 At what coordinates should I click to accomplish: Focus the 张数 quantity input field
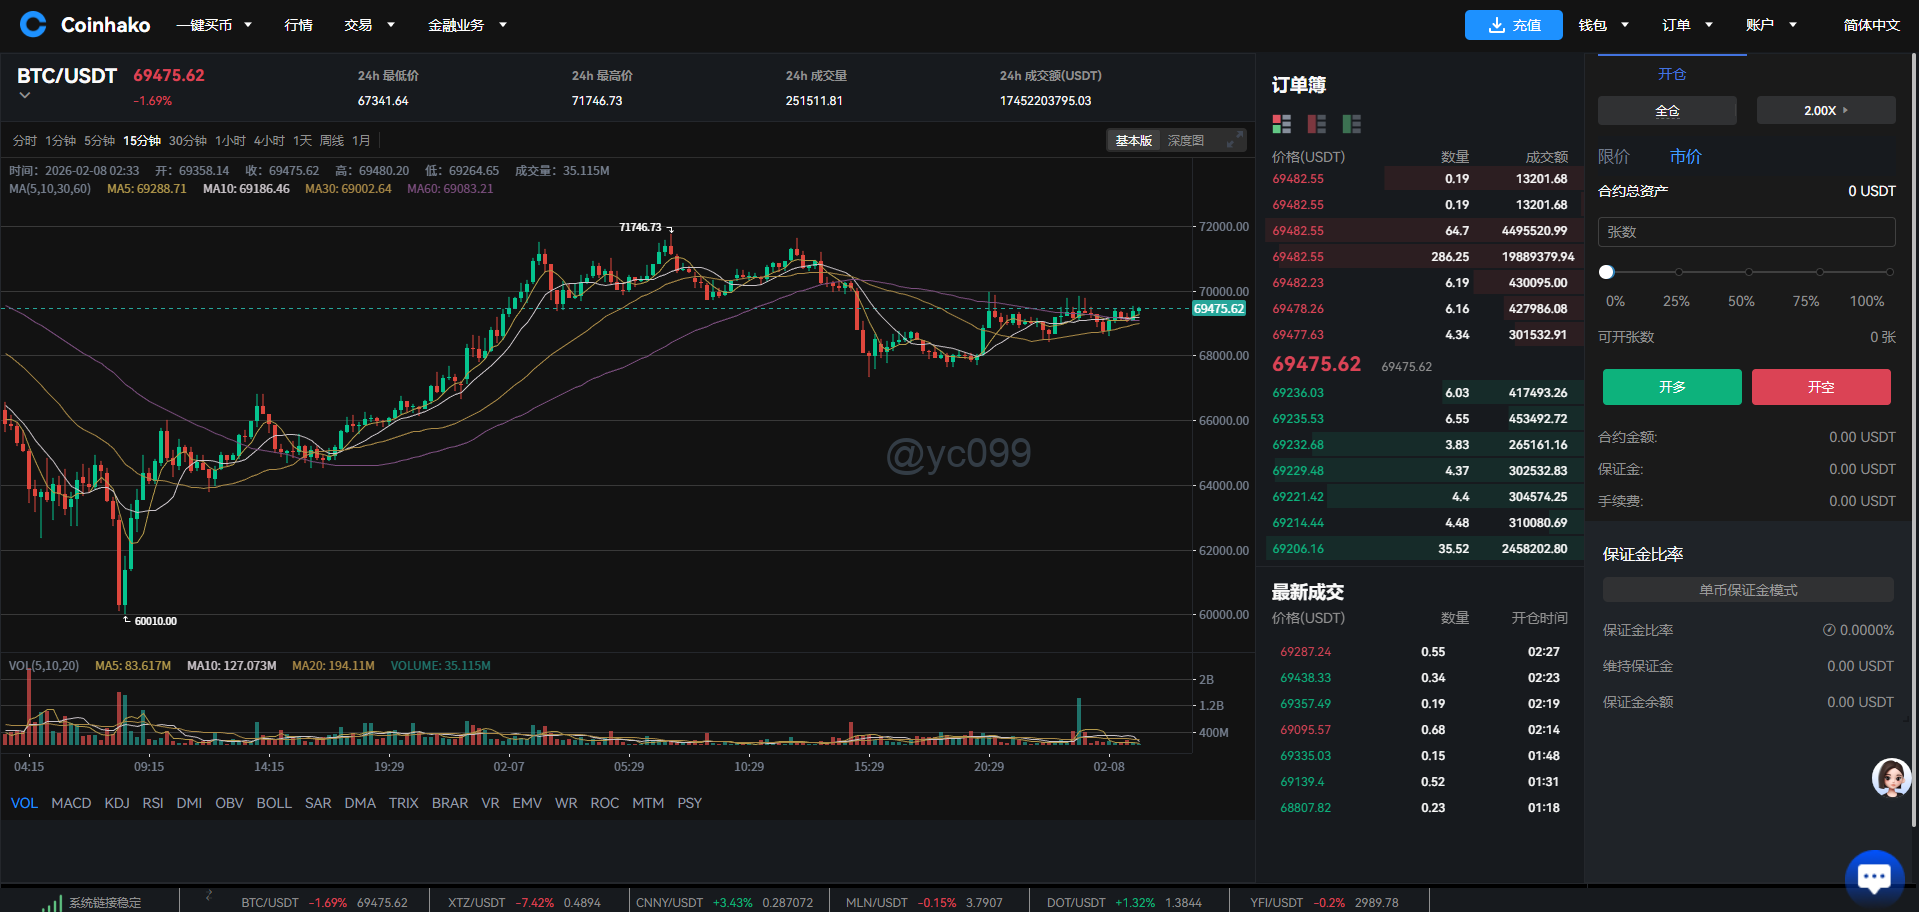(1746, 232)
